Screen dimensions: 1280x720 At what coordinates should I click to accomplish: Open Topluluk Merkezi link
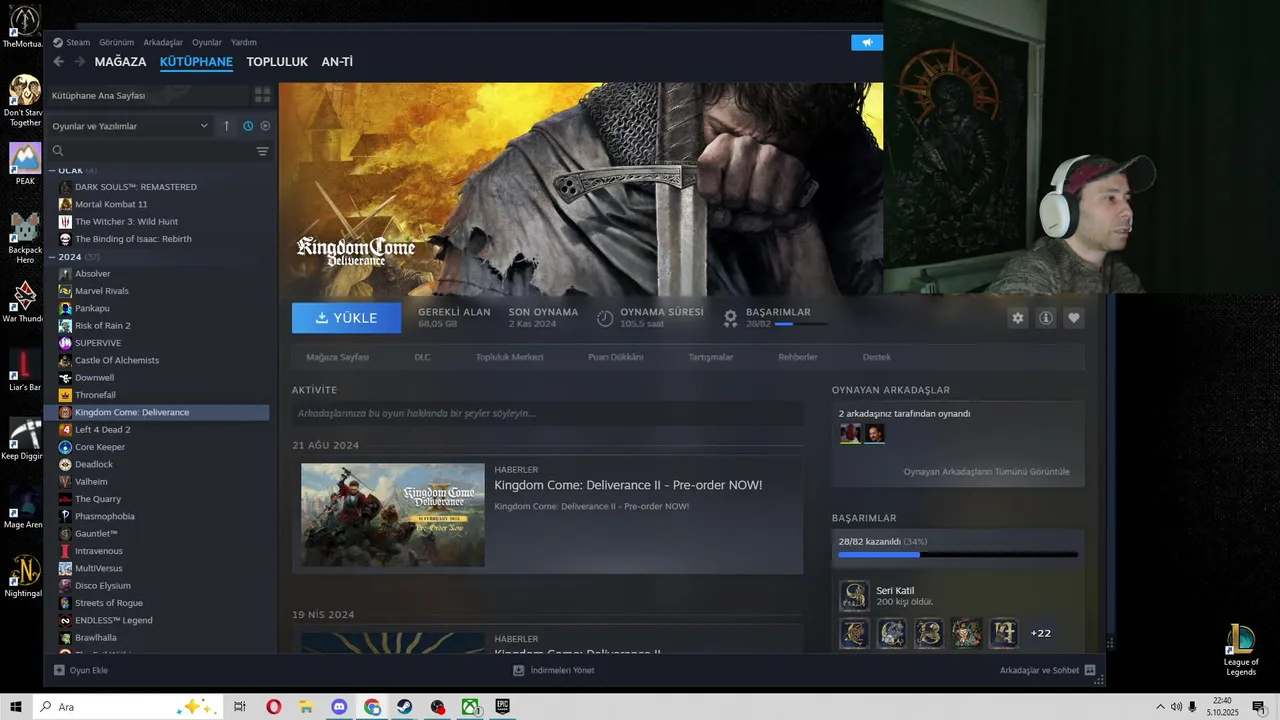click(x=509, y=357)
